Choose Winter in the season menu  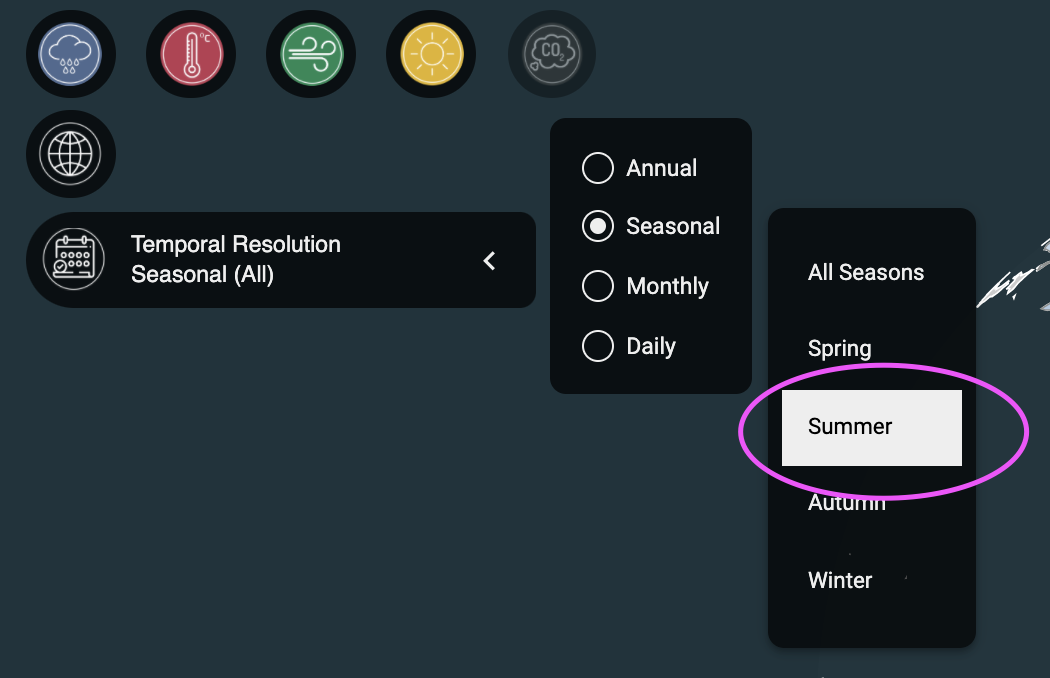[x=840, y=580]
